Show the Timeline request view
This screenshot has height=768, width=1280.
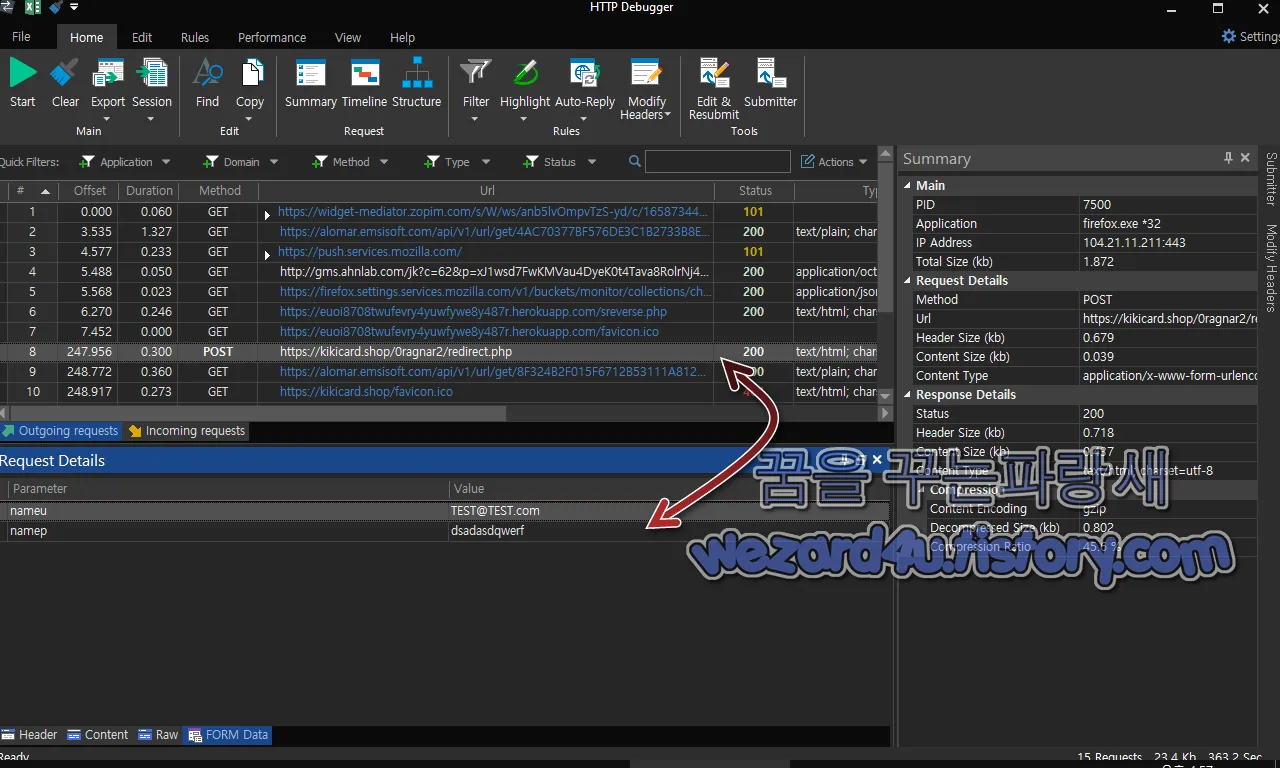364,83
